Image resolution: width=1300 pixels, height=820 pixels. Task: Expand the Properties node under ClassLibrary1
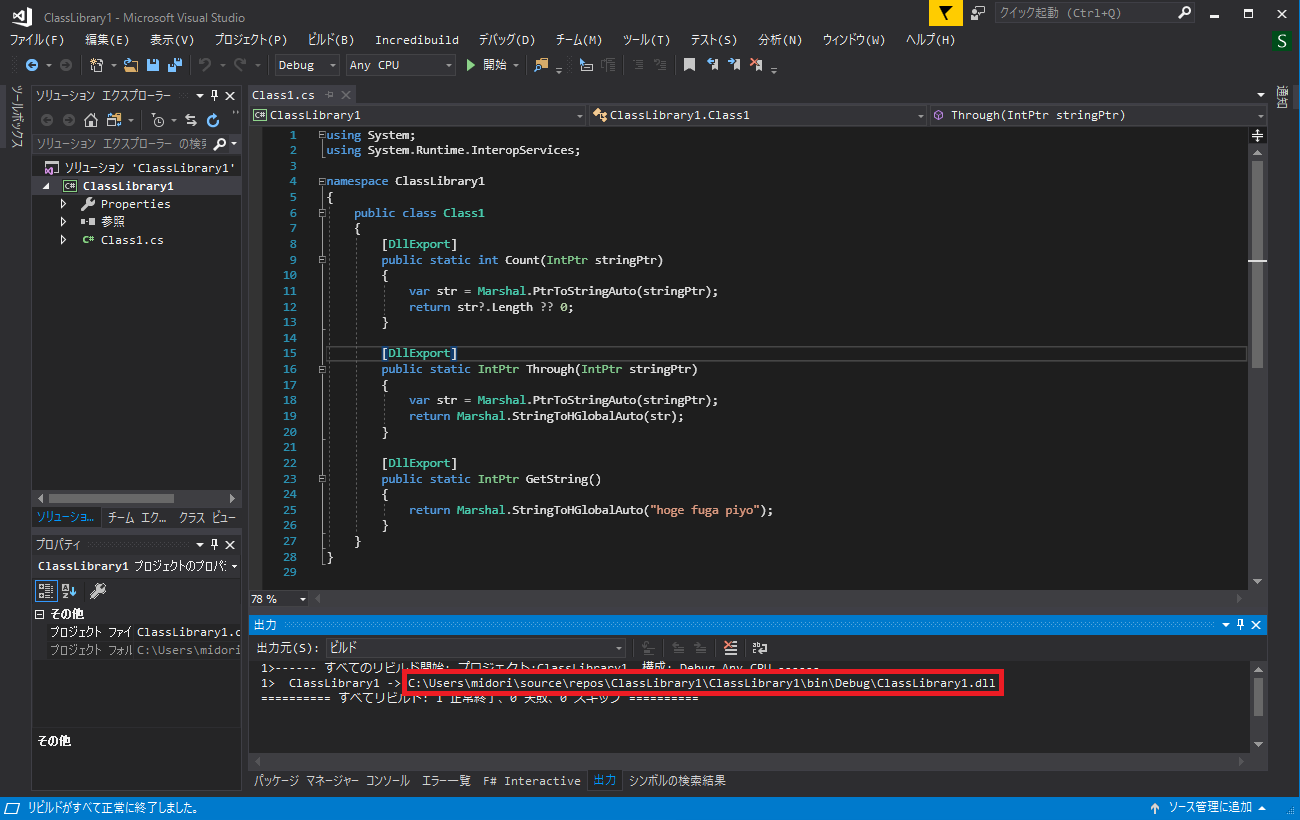(63, 203)
